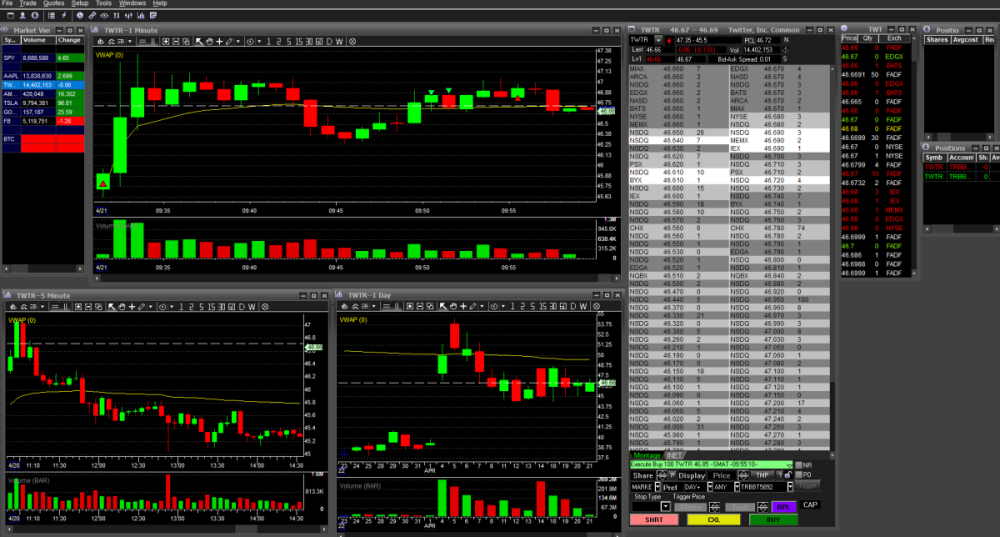Open the Stop Type dropdown
The image size is (1000, 537).
point(666,506)
